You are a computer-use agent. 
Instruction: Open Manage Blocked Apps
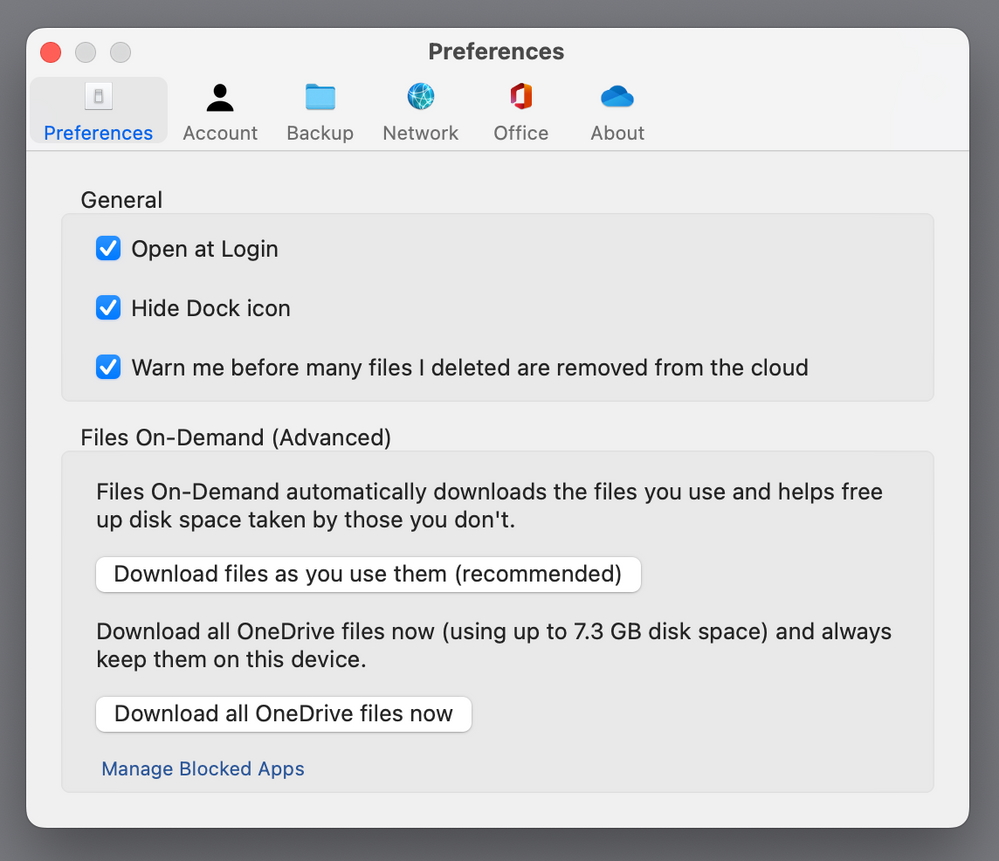[x=202, y=769]
